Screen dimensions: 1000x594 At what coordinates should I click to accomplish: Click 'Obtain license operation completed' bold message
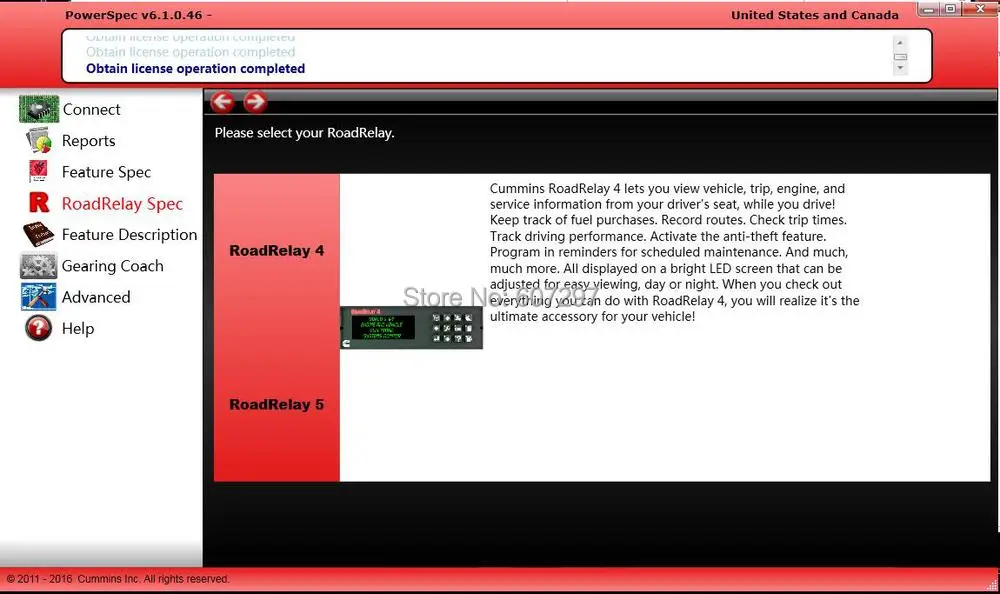tap(195, 68)
